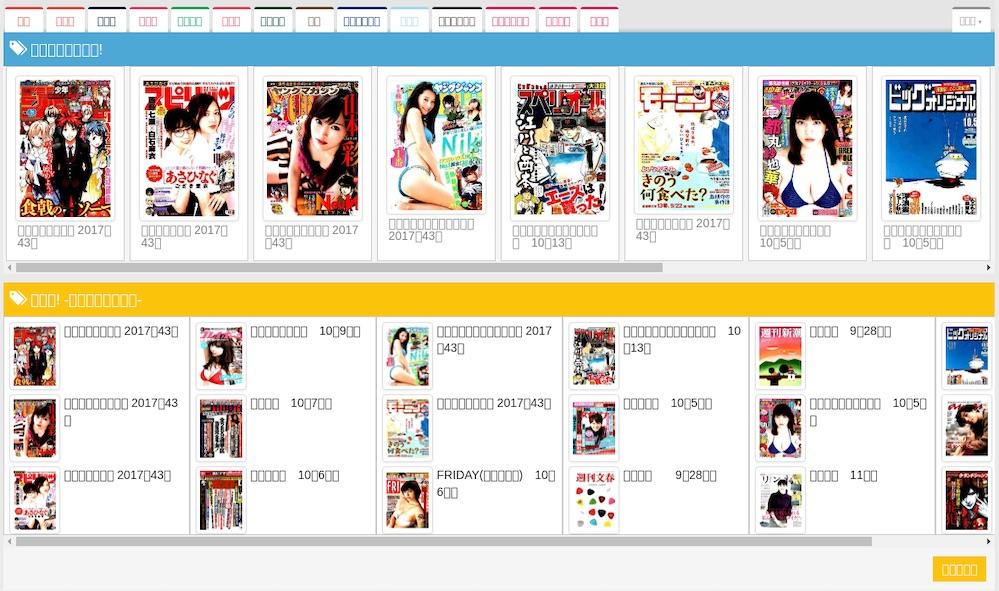The width and height of the screenshot is (999, 591).
Task: Click the tag icon in the yellow header
Action: tap(18, 300)
